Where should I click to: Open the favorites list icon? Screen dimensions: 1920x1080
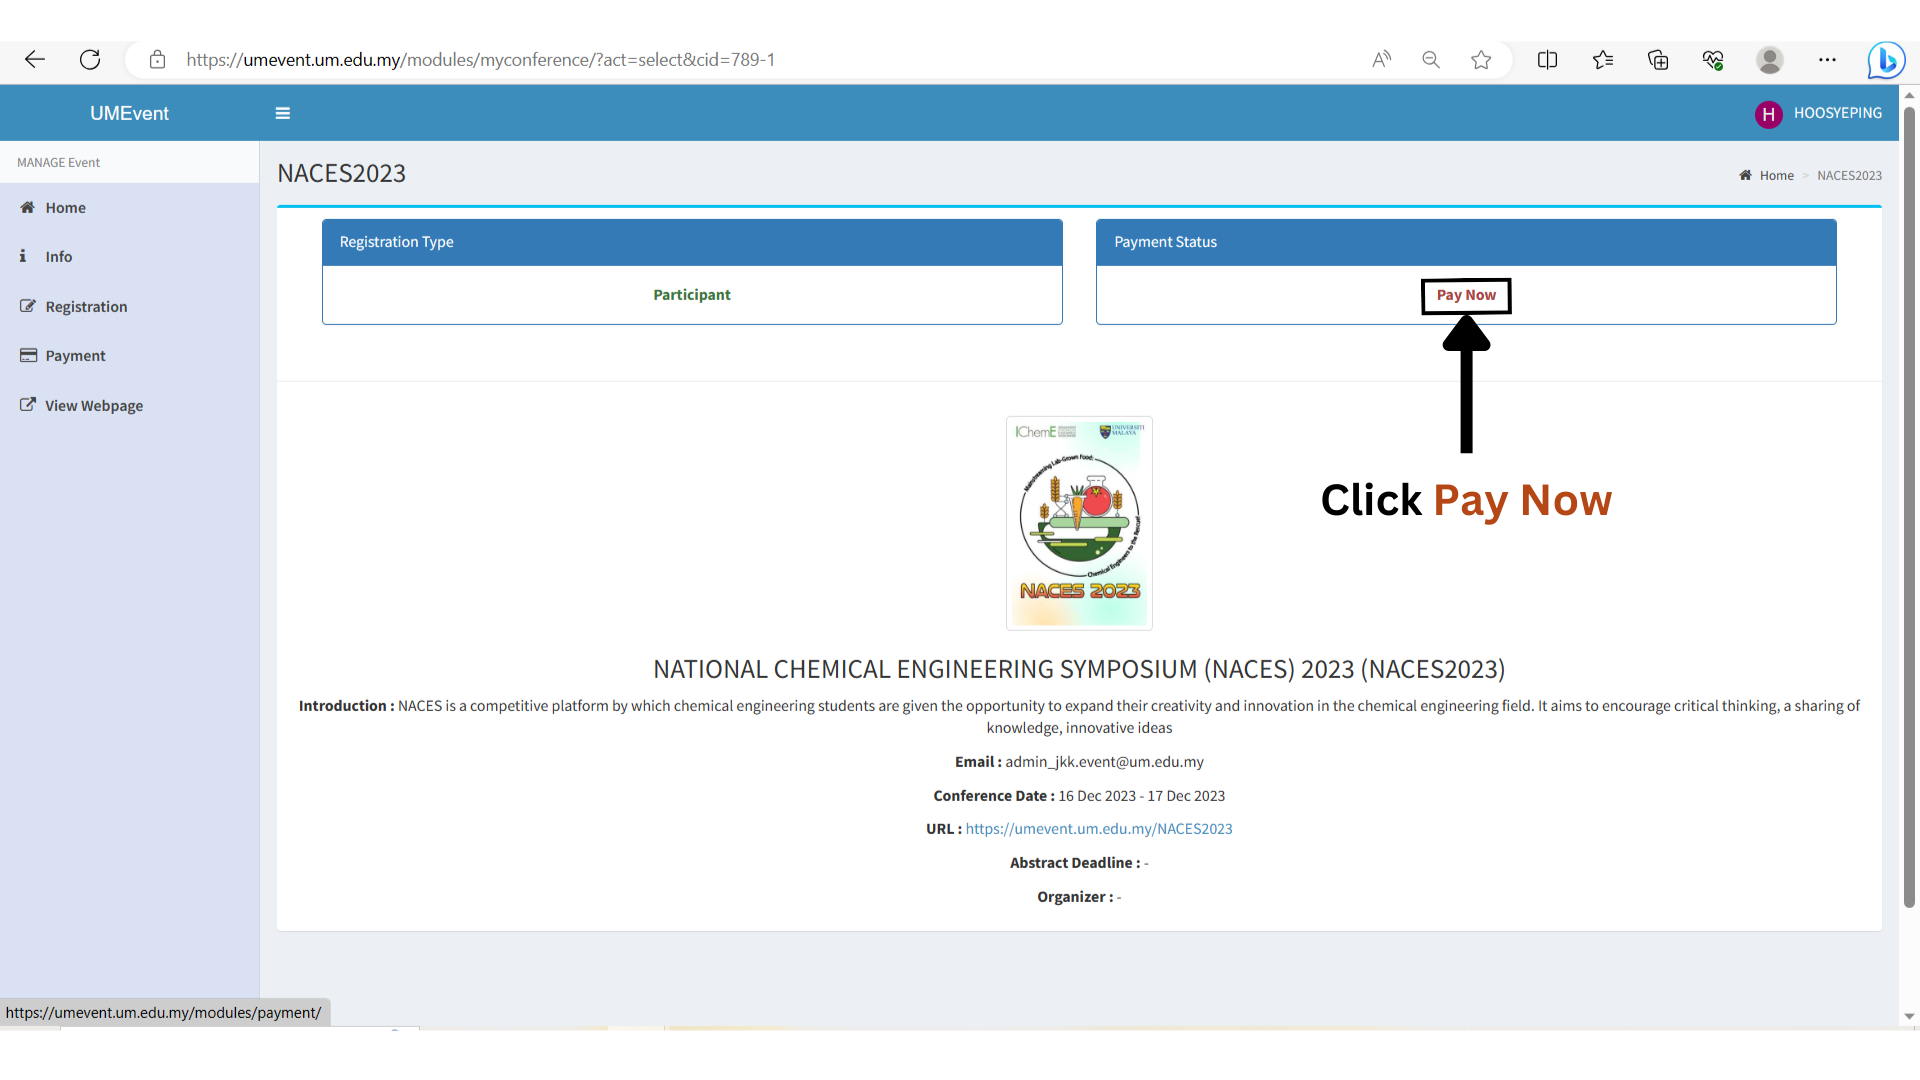[1603, 60]
